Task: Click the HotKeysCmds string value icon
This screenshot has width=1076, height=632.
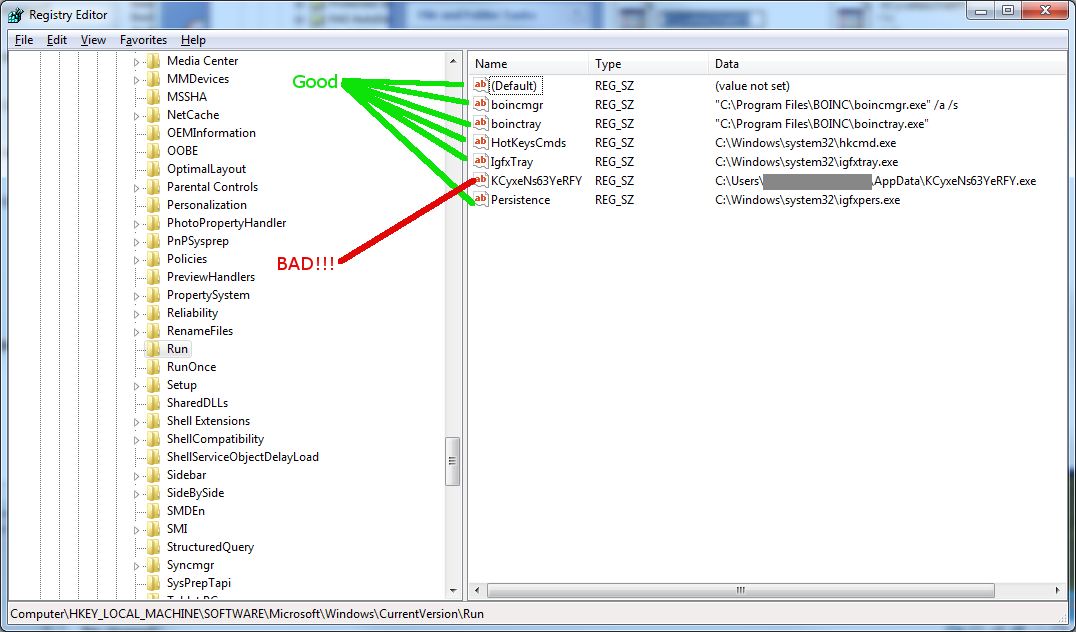Action: pos(481,142)
